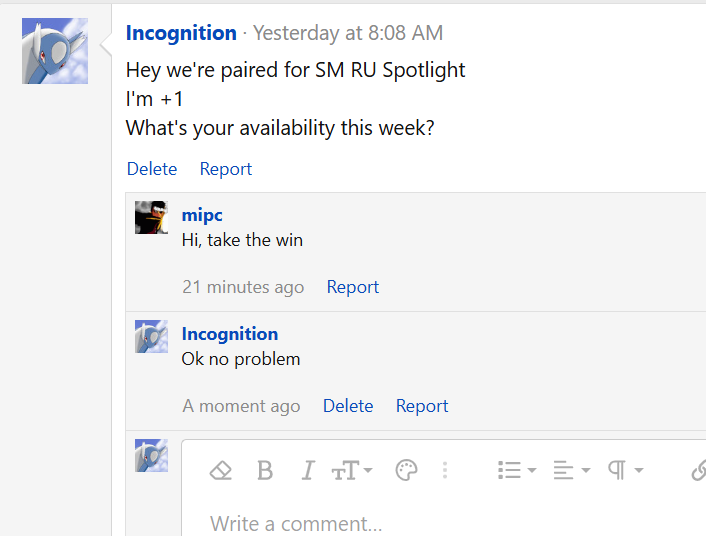The image size is (706, 536).
Task: Click mipc's avatar thumbnail
Action: [x=151, y=217]
